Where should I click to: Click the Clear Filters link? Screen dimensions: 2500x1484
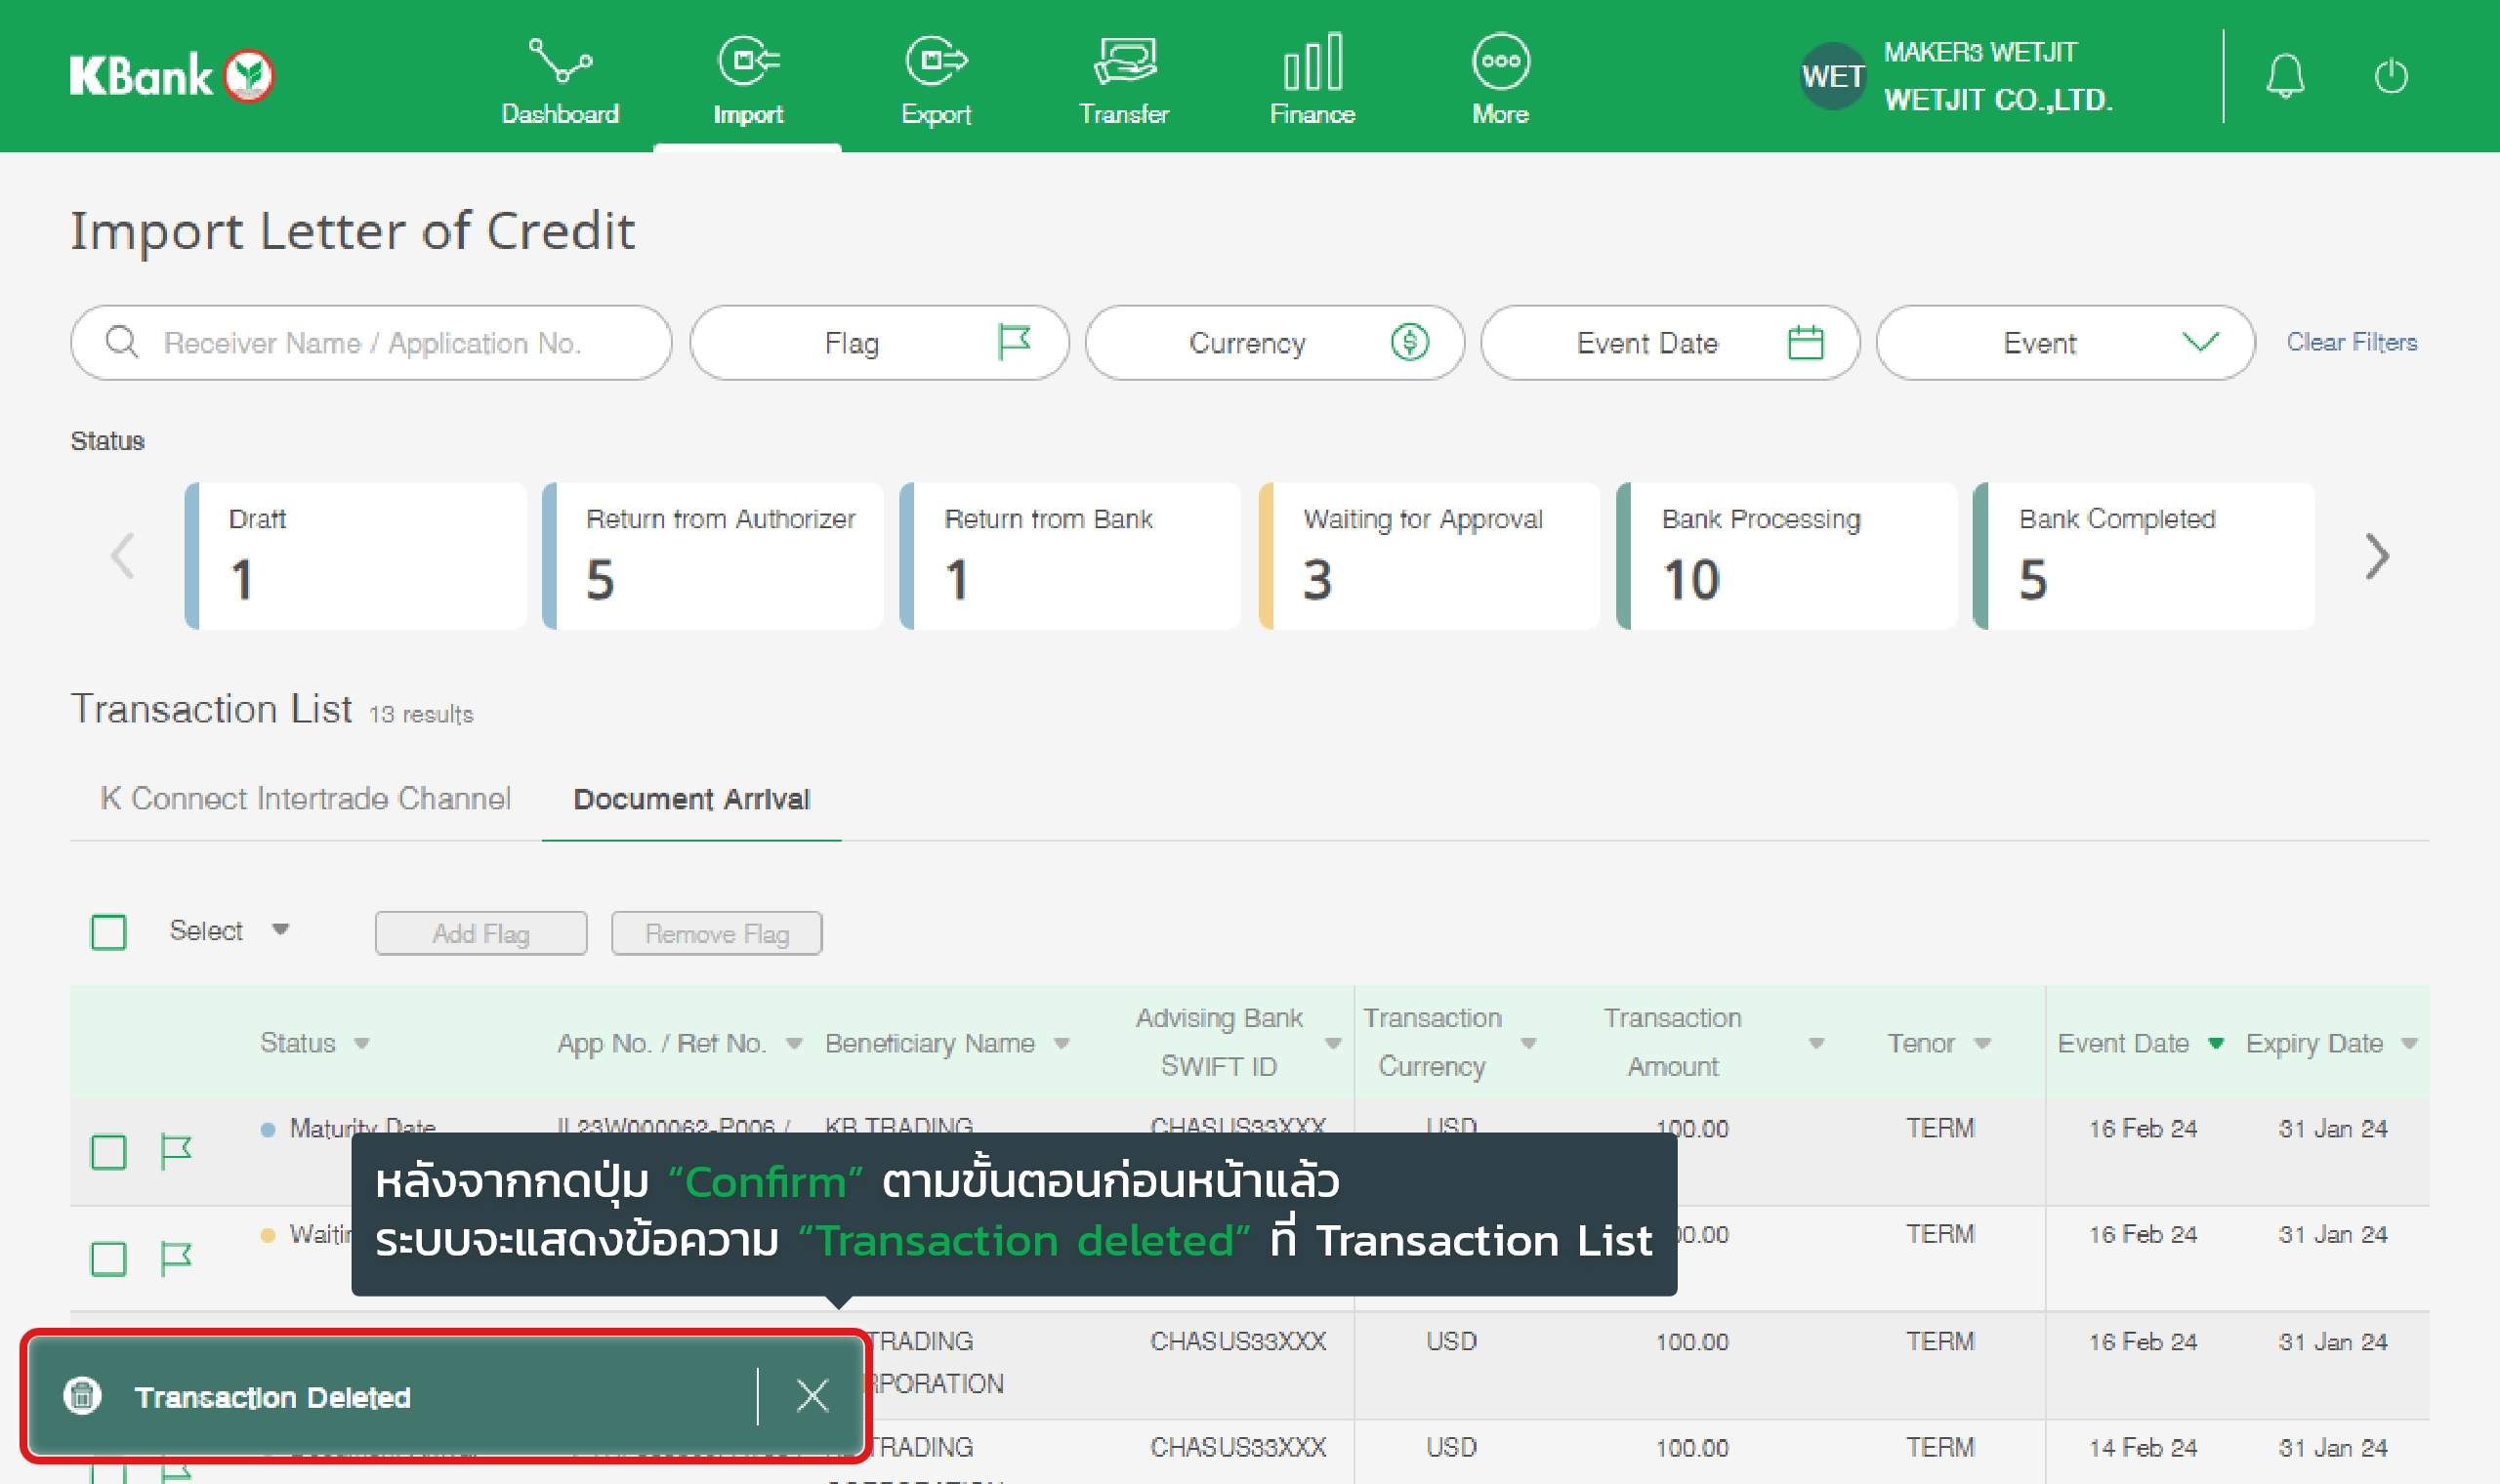tap(2351, 342)
